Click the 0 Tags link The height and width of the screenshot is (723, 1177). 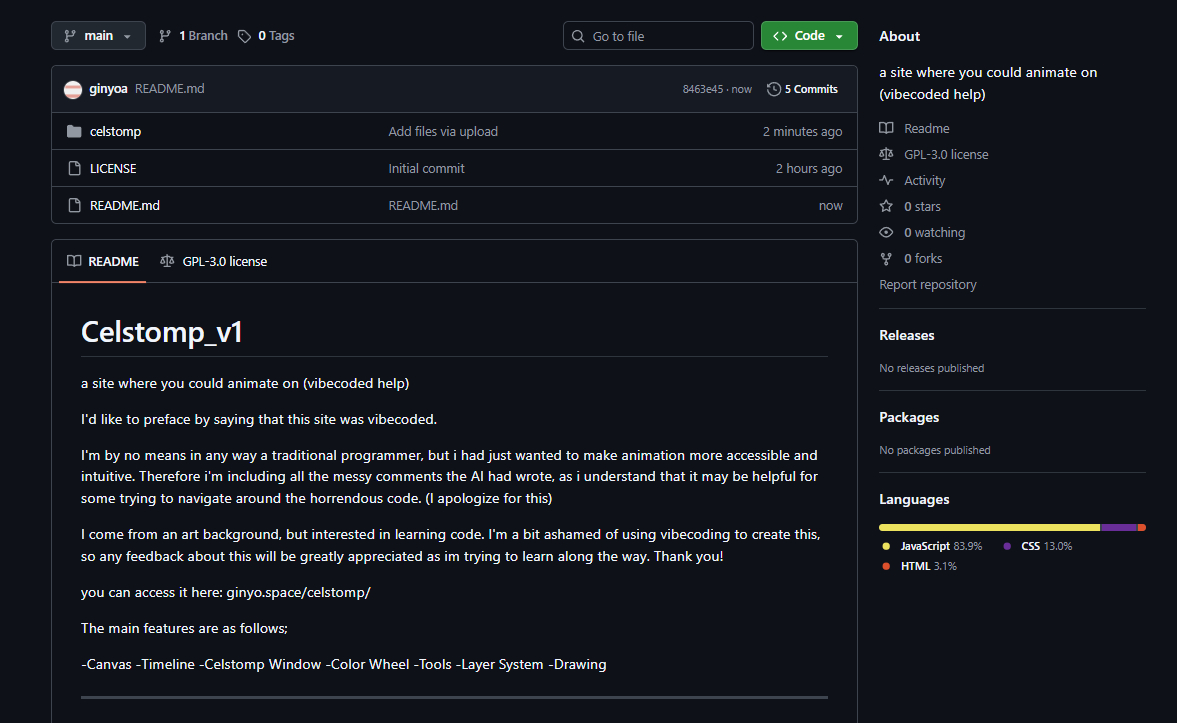(266, 36)
